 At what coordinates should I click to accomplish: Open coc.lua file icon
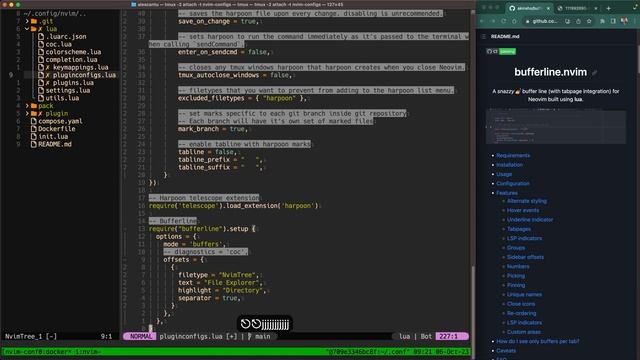(41, 44)
